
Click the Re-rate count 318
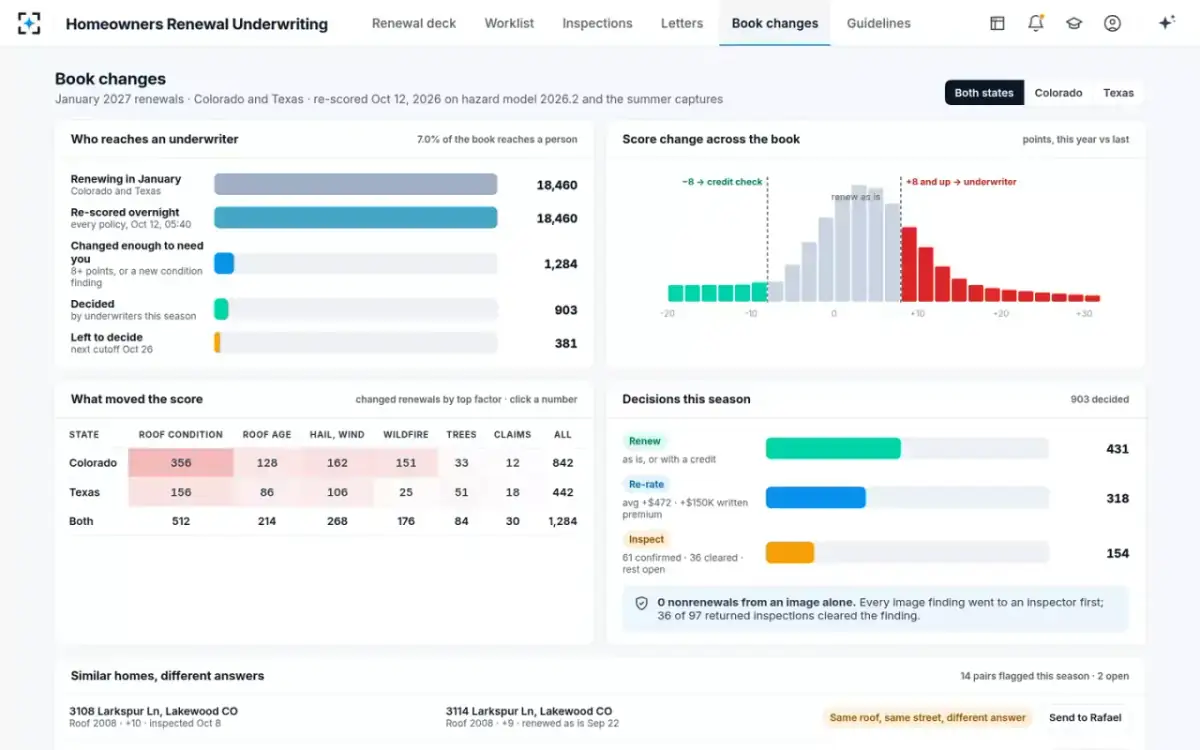(x=1118, y=498)
